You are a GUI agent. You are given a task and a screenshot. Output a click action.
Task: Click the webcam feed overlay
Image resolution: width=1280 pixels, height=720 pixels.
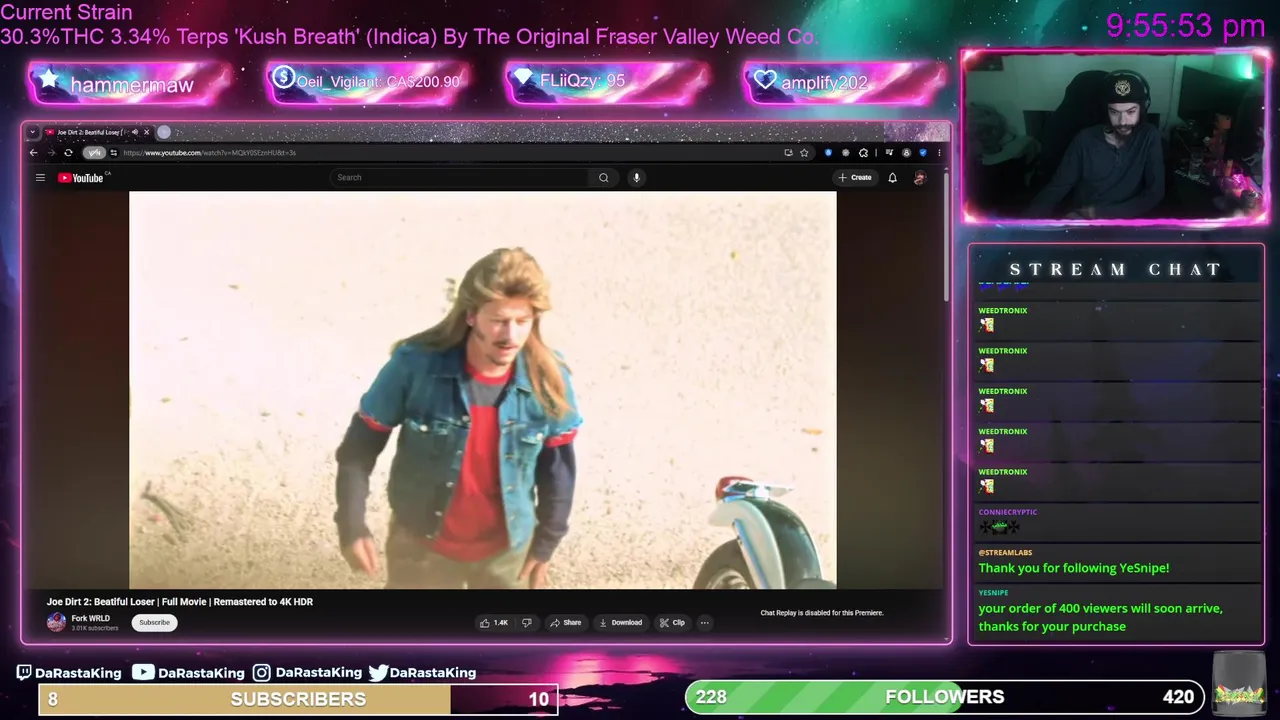(1115, 136)
